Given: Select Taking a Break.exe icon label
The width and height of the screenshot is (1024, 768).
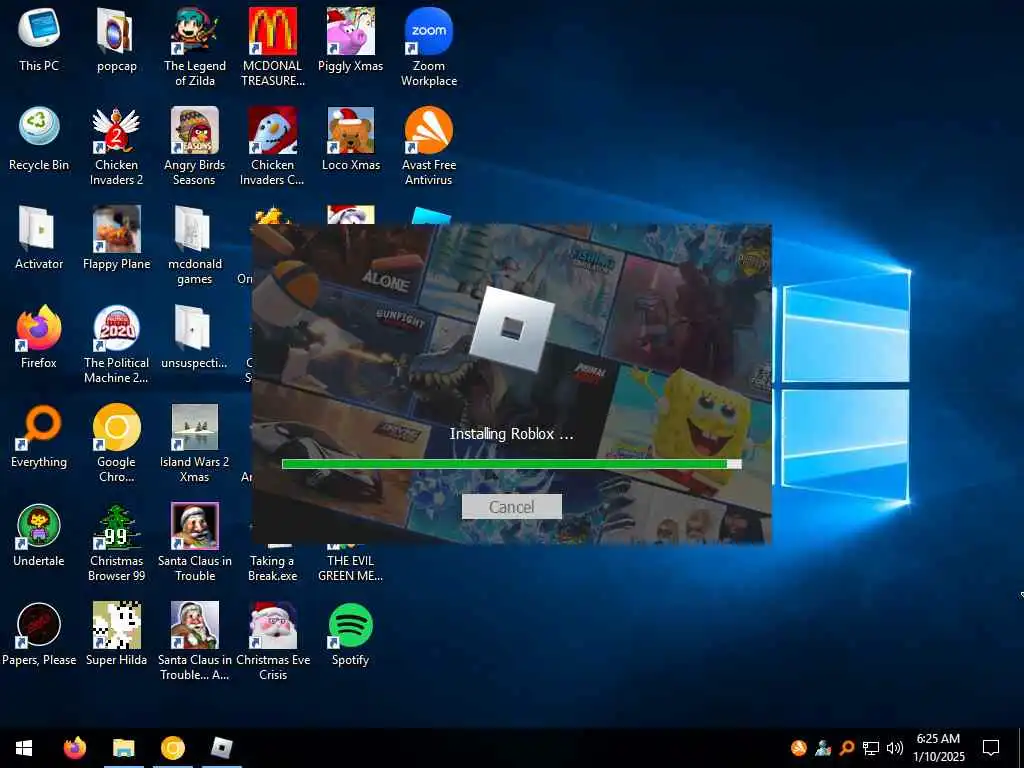Looking at the screenshot, I should click(272, 568).
